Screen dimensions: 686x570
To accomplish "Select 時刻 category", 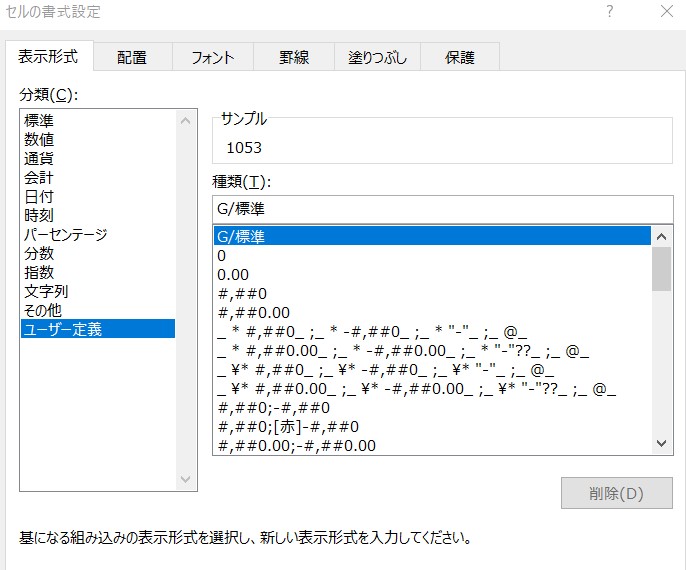I will [x=98, y=215].
